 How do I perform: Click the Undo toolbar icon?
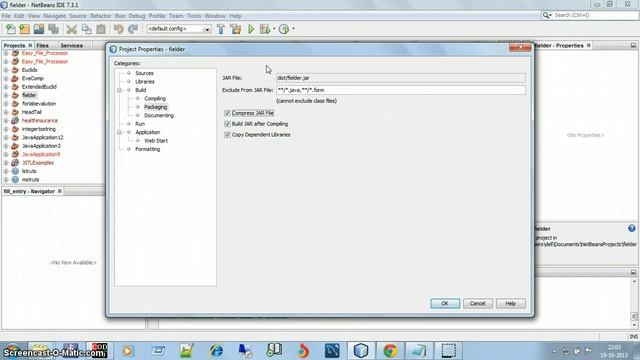click(118, 29)
